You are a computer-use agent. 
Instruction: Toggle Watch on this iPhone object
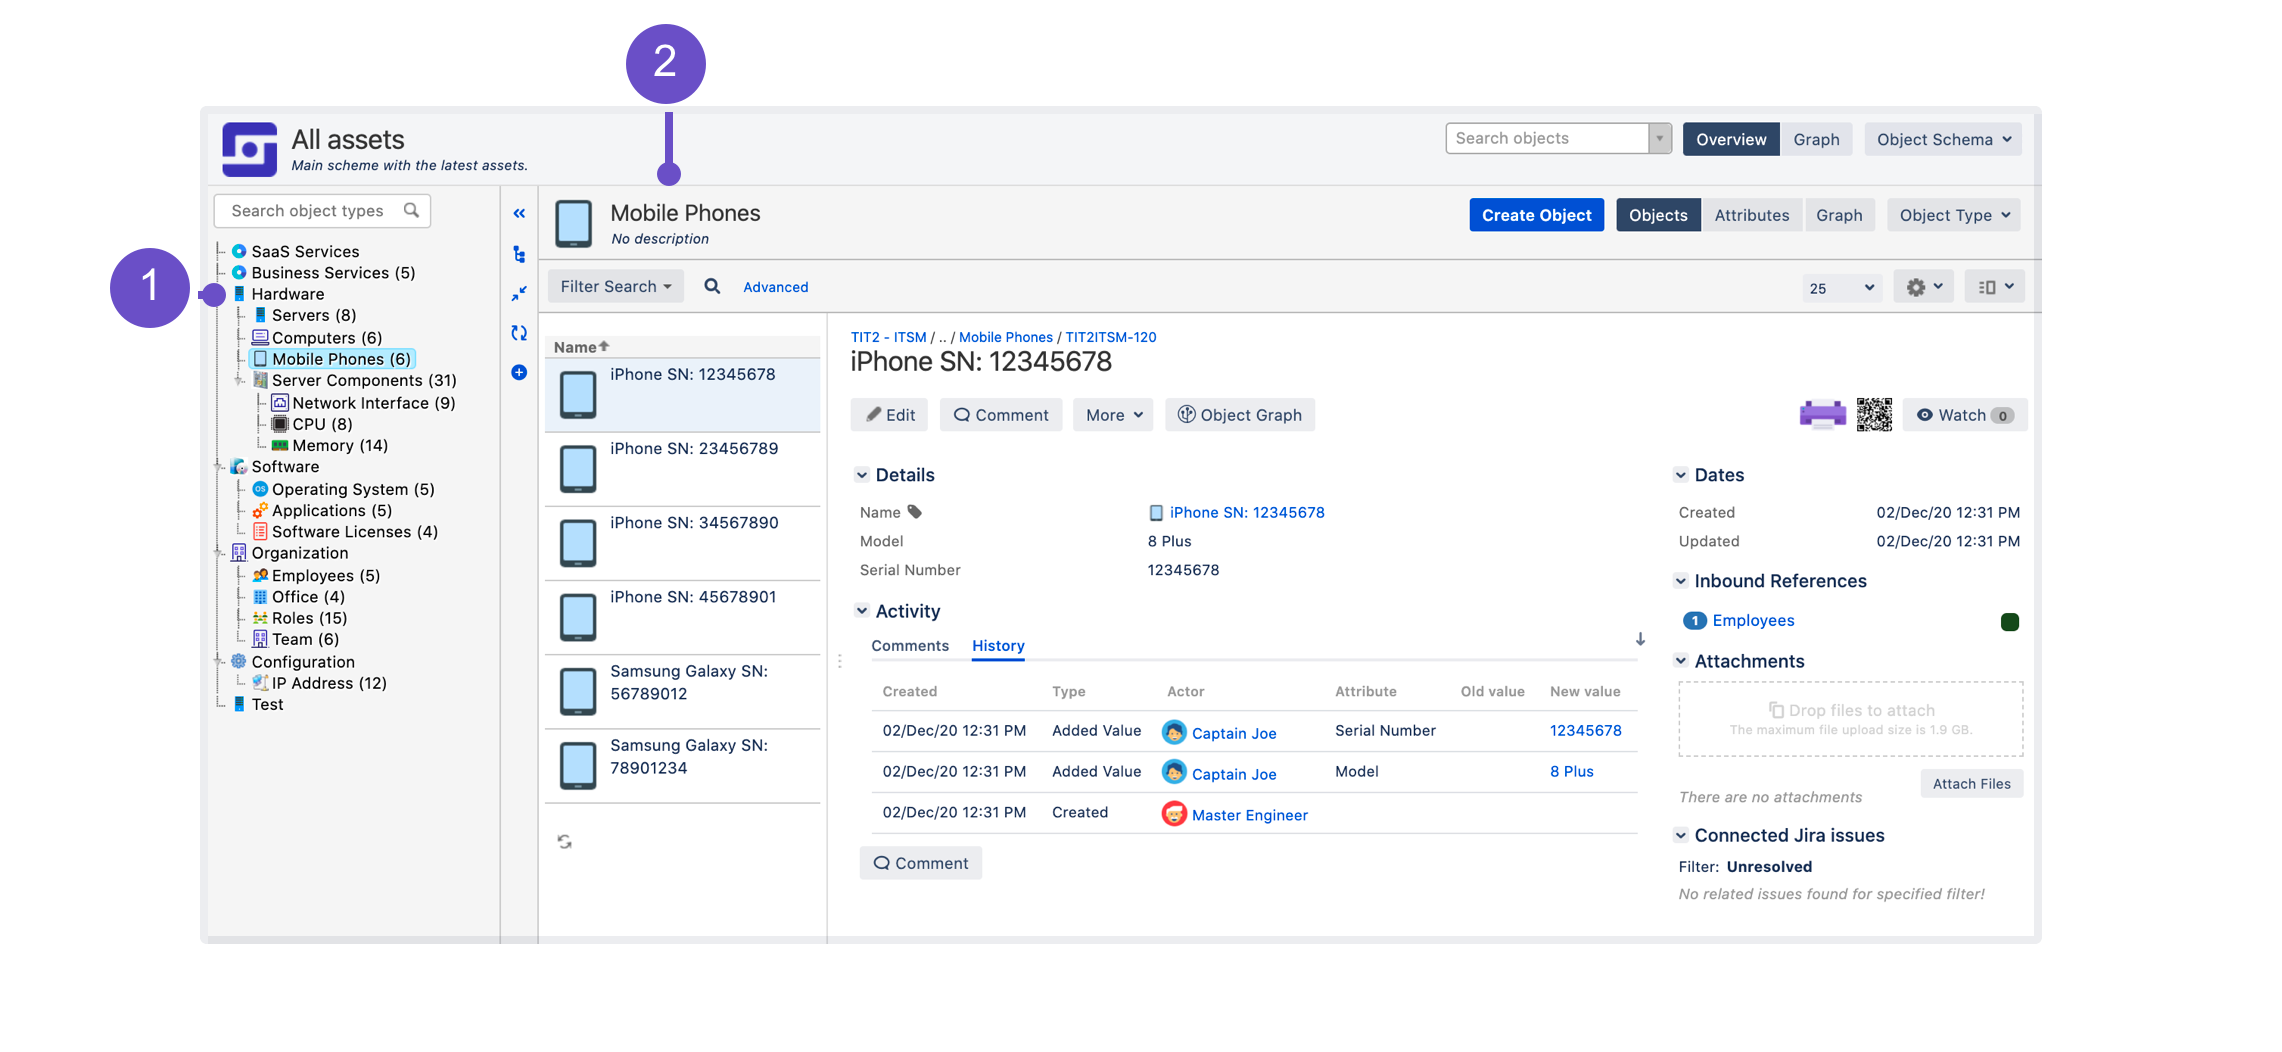pyautogui.click(x=1964, y=415)
